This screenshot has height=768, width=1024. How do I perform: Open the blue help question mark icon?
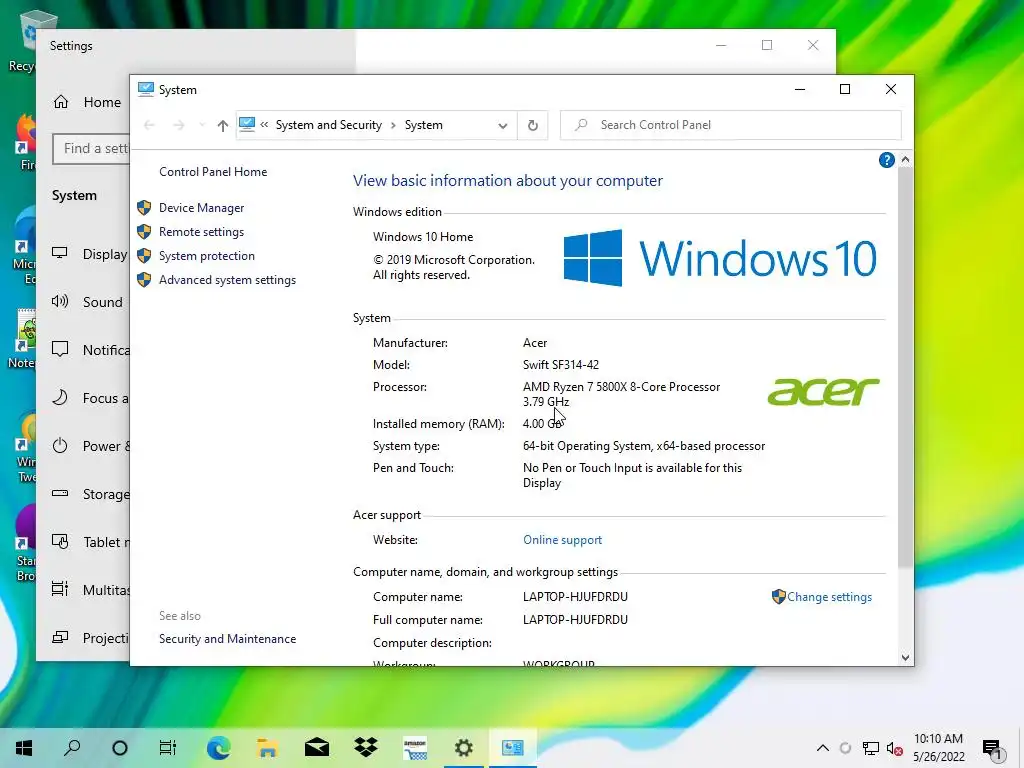pos(886,160)
